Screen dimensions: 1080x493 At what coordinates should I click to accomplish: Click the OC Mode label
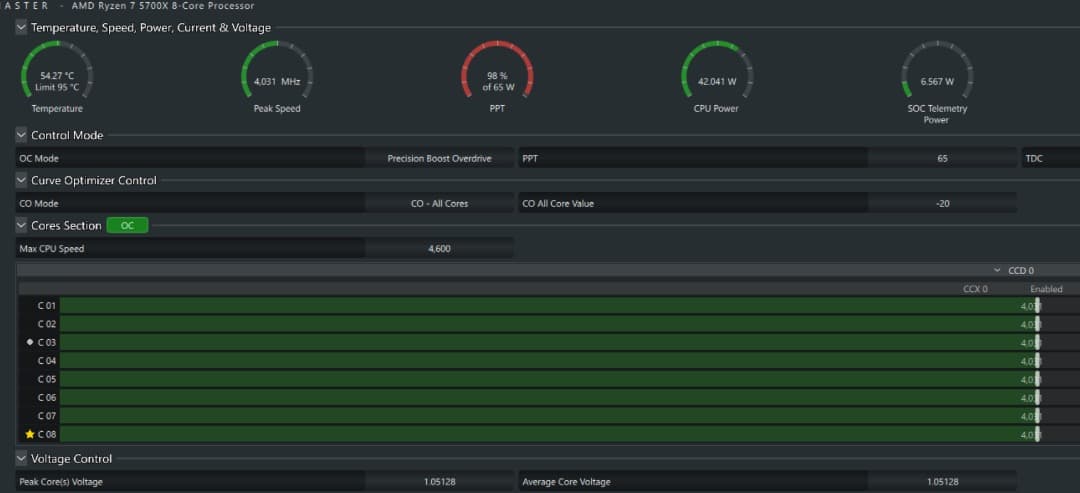coord(39,158)
